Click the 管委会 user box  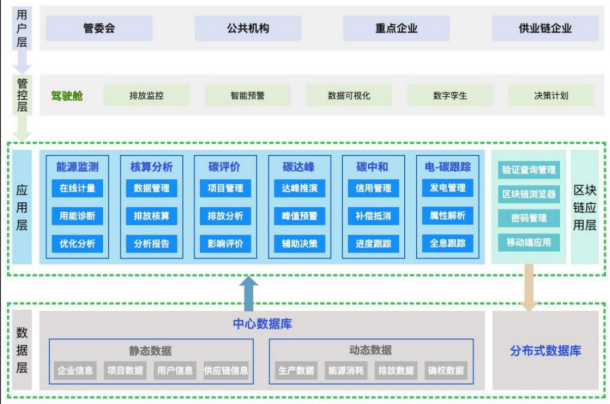99,28
